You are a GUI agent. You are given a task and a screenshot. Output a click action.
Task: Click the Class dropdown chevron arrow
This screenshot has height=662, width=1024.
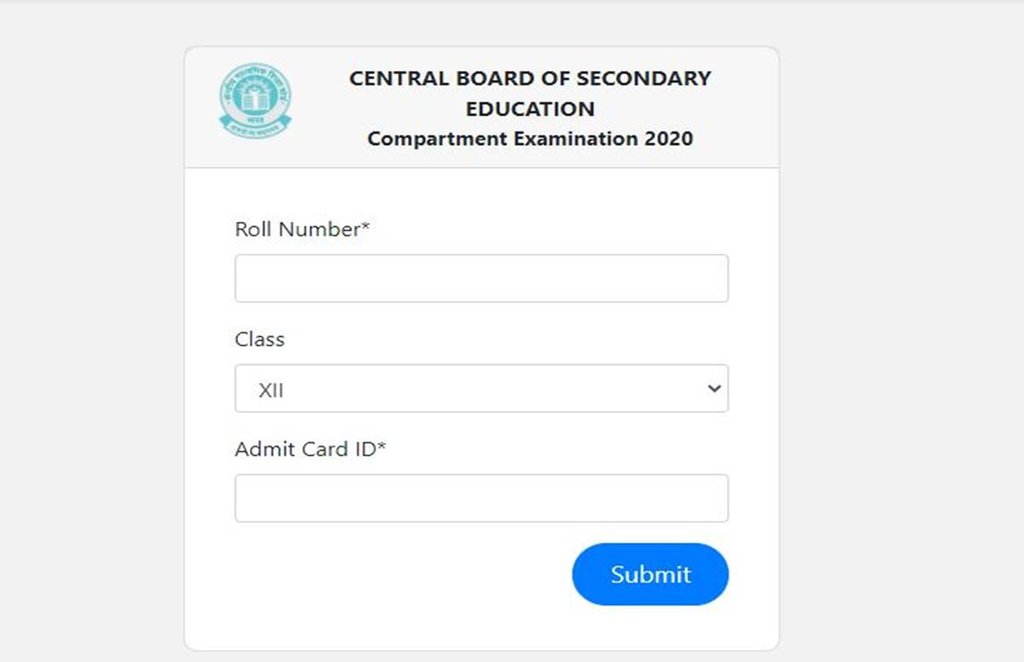click(713, 388)
